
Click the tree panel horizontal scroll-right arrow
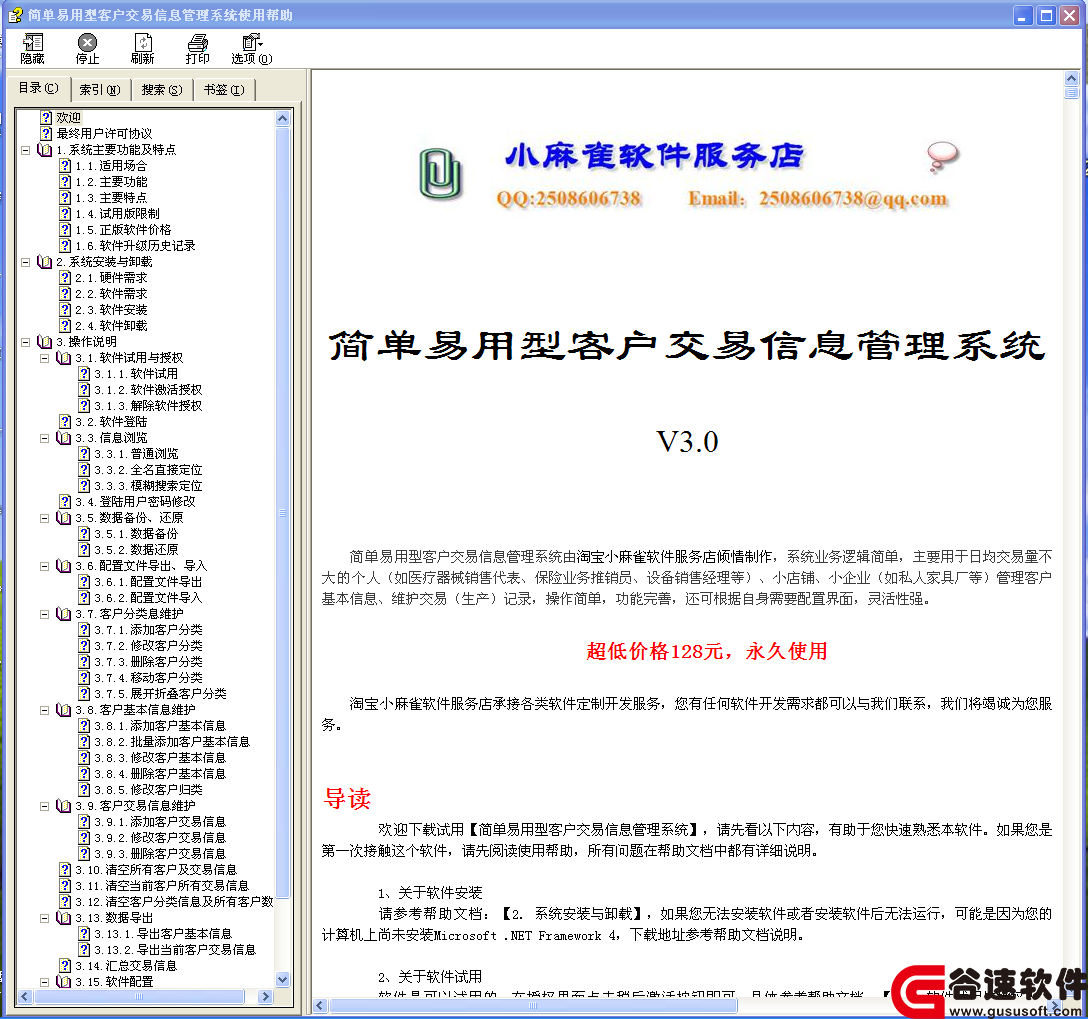(x=266, y=996)
